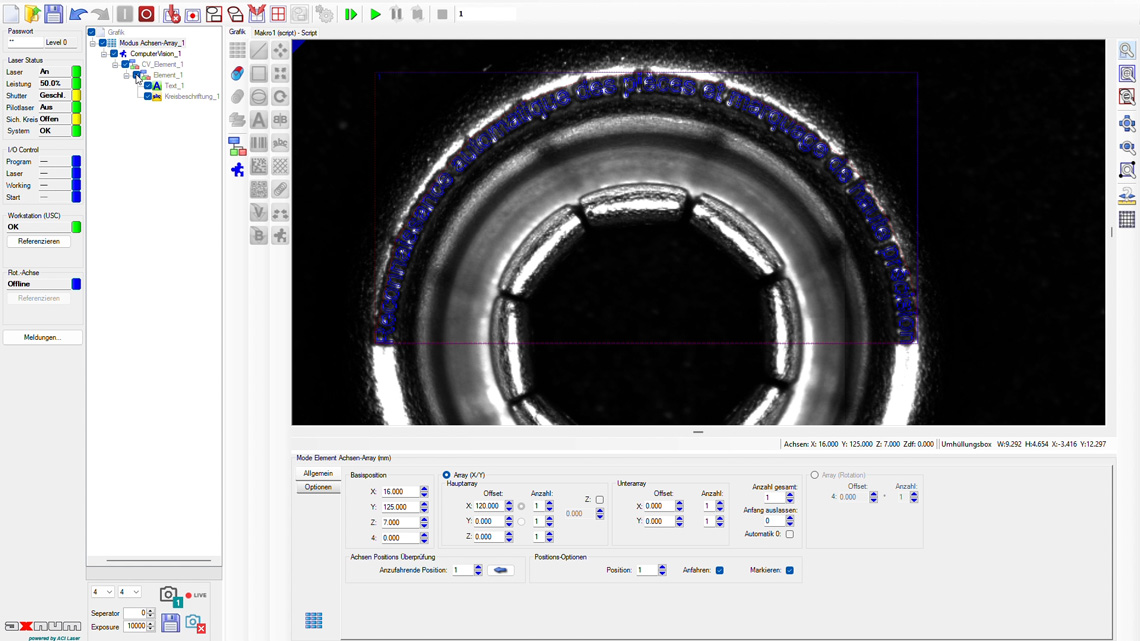Click the Meldungen... button
The height and width of the screenshot is (641, 1140).
point(42,337)
